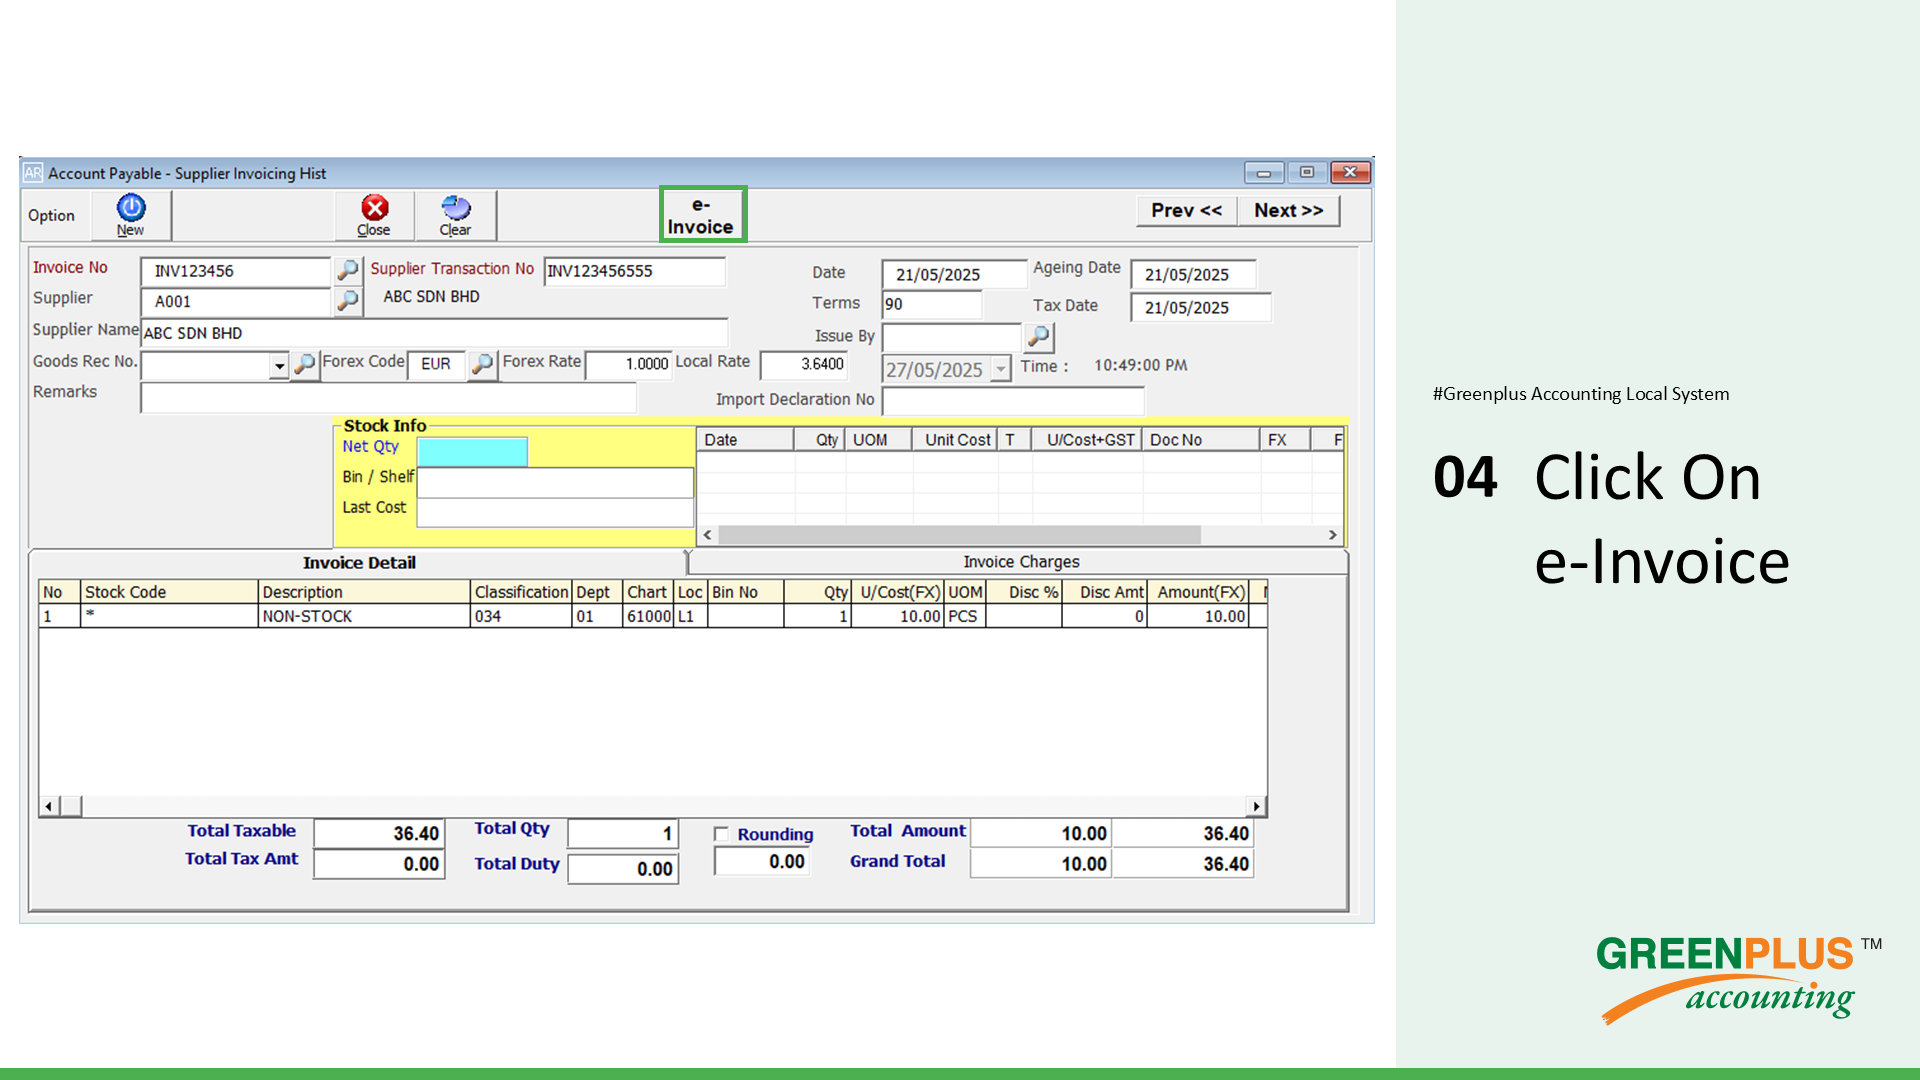This screenshot has height=1080, width=1920.
Task: Minimize the Supplier Invoicing Hist window
Action: coord(1264,173)
